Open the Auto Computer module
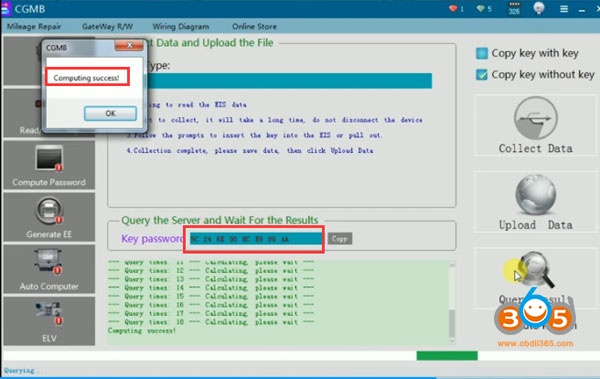 [x=49, y=269]
